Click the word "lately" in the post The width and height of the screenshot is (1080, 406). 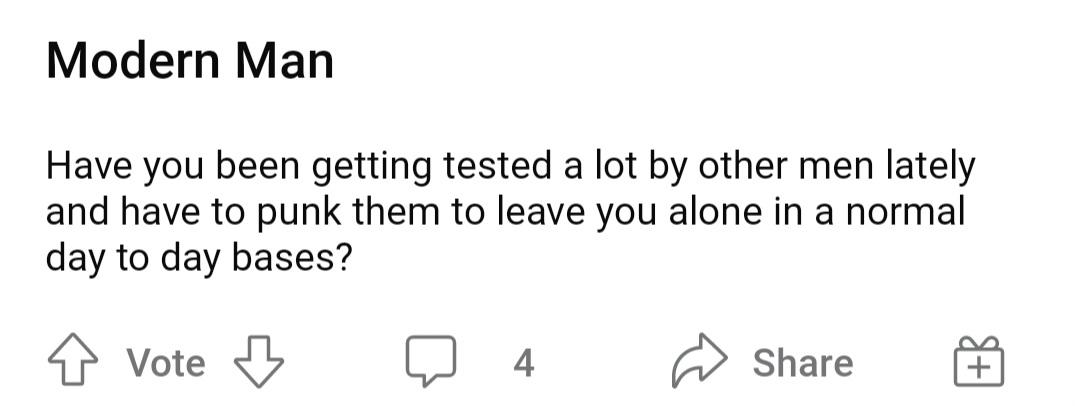point(929,166)
